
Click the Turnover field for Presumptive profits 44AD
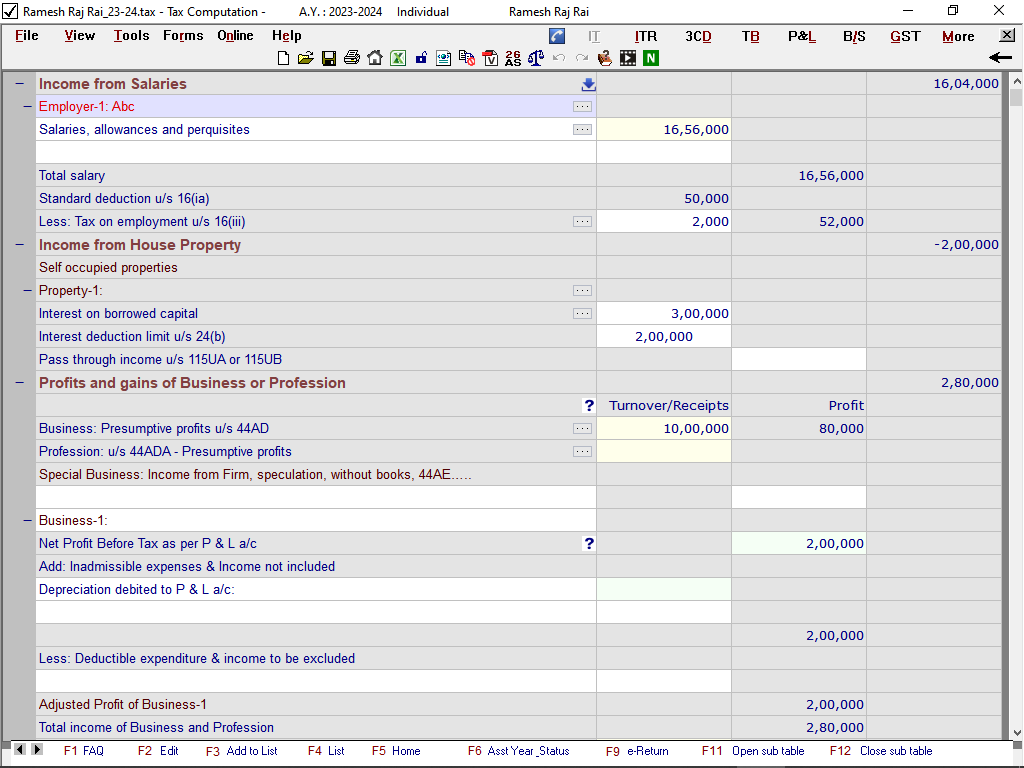click(664, 429)
